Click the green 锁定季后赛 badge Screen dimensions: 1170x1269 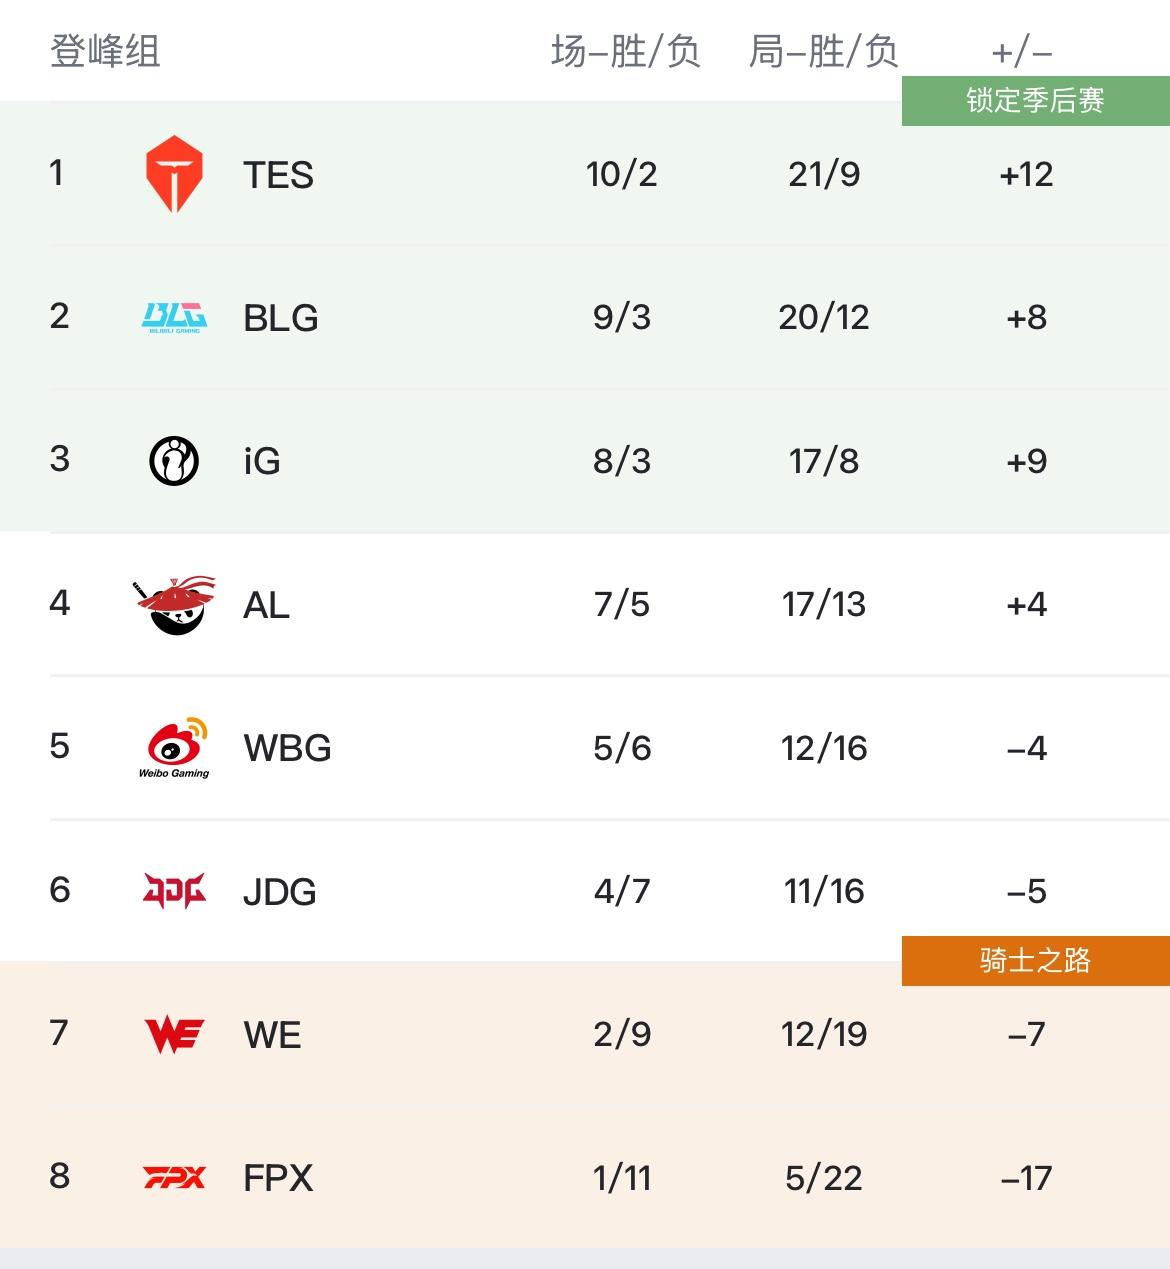coord(1035,101)
